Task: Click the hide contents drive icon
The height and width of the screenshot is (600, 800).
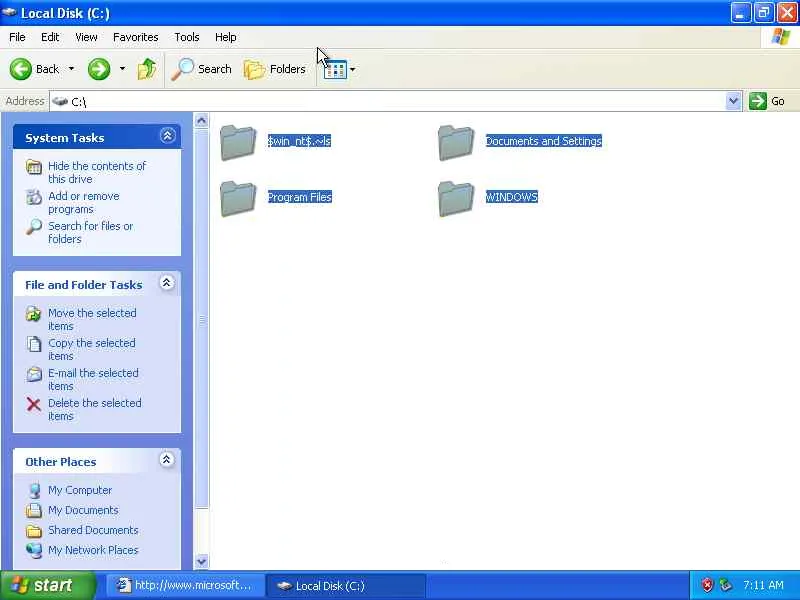Action: coord(34,167)
